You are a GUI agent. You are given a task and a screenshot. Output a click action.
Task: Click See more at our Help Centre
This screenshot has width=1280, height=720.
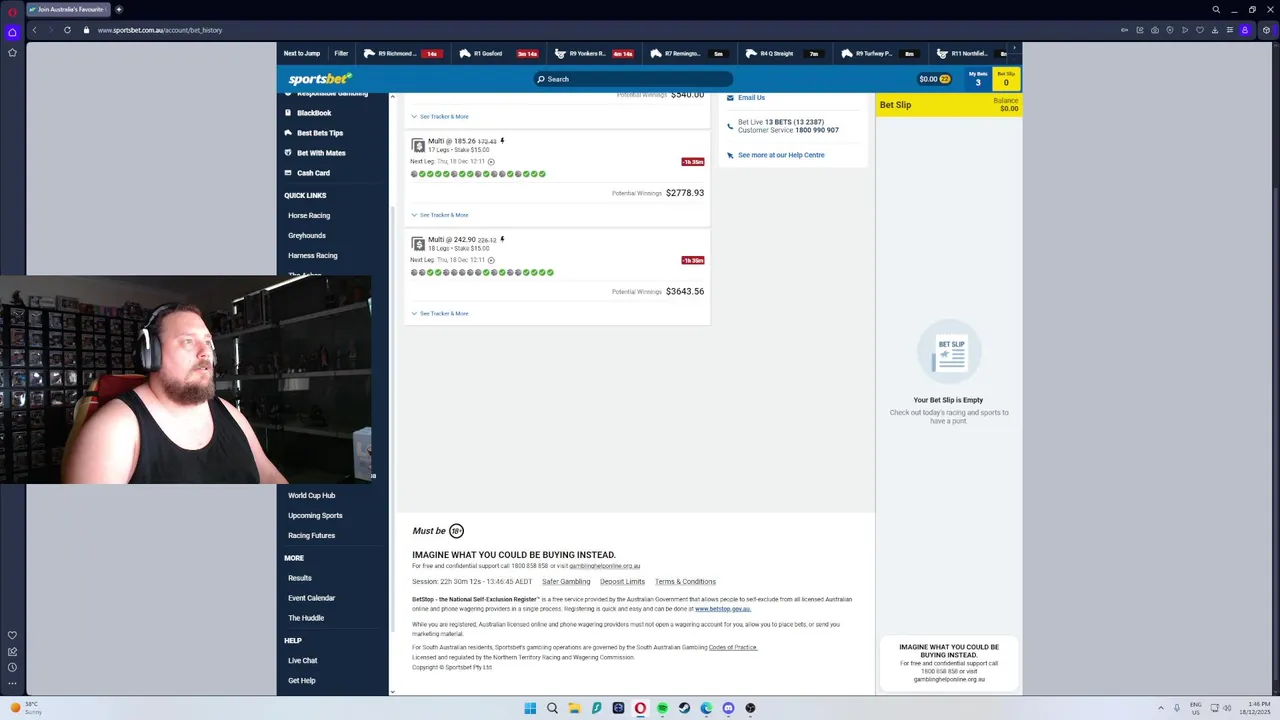[x=781, y=155]
